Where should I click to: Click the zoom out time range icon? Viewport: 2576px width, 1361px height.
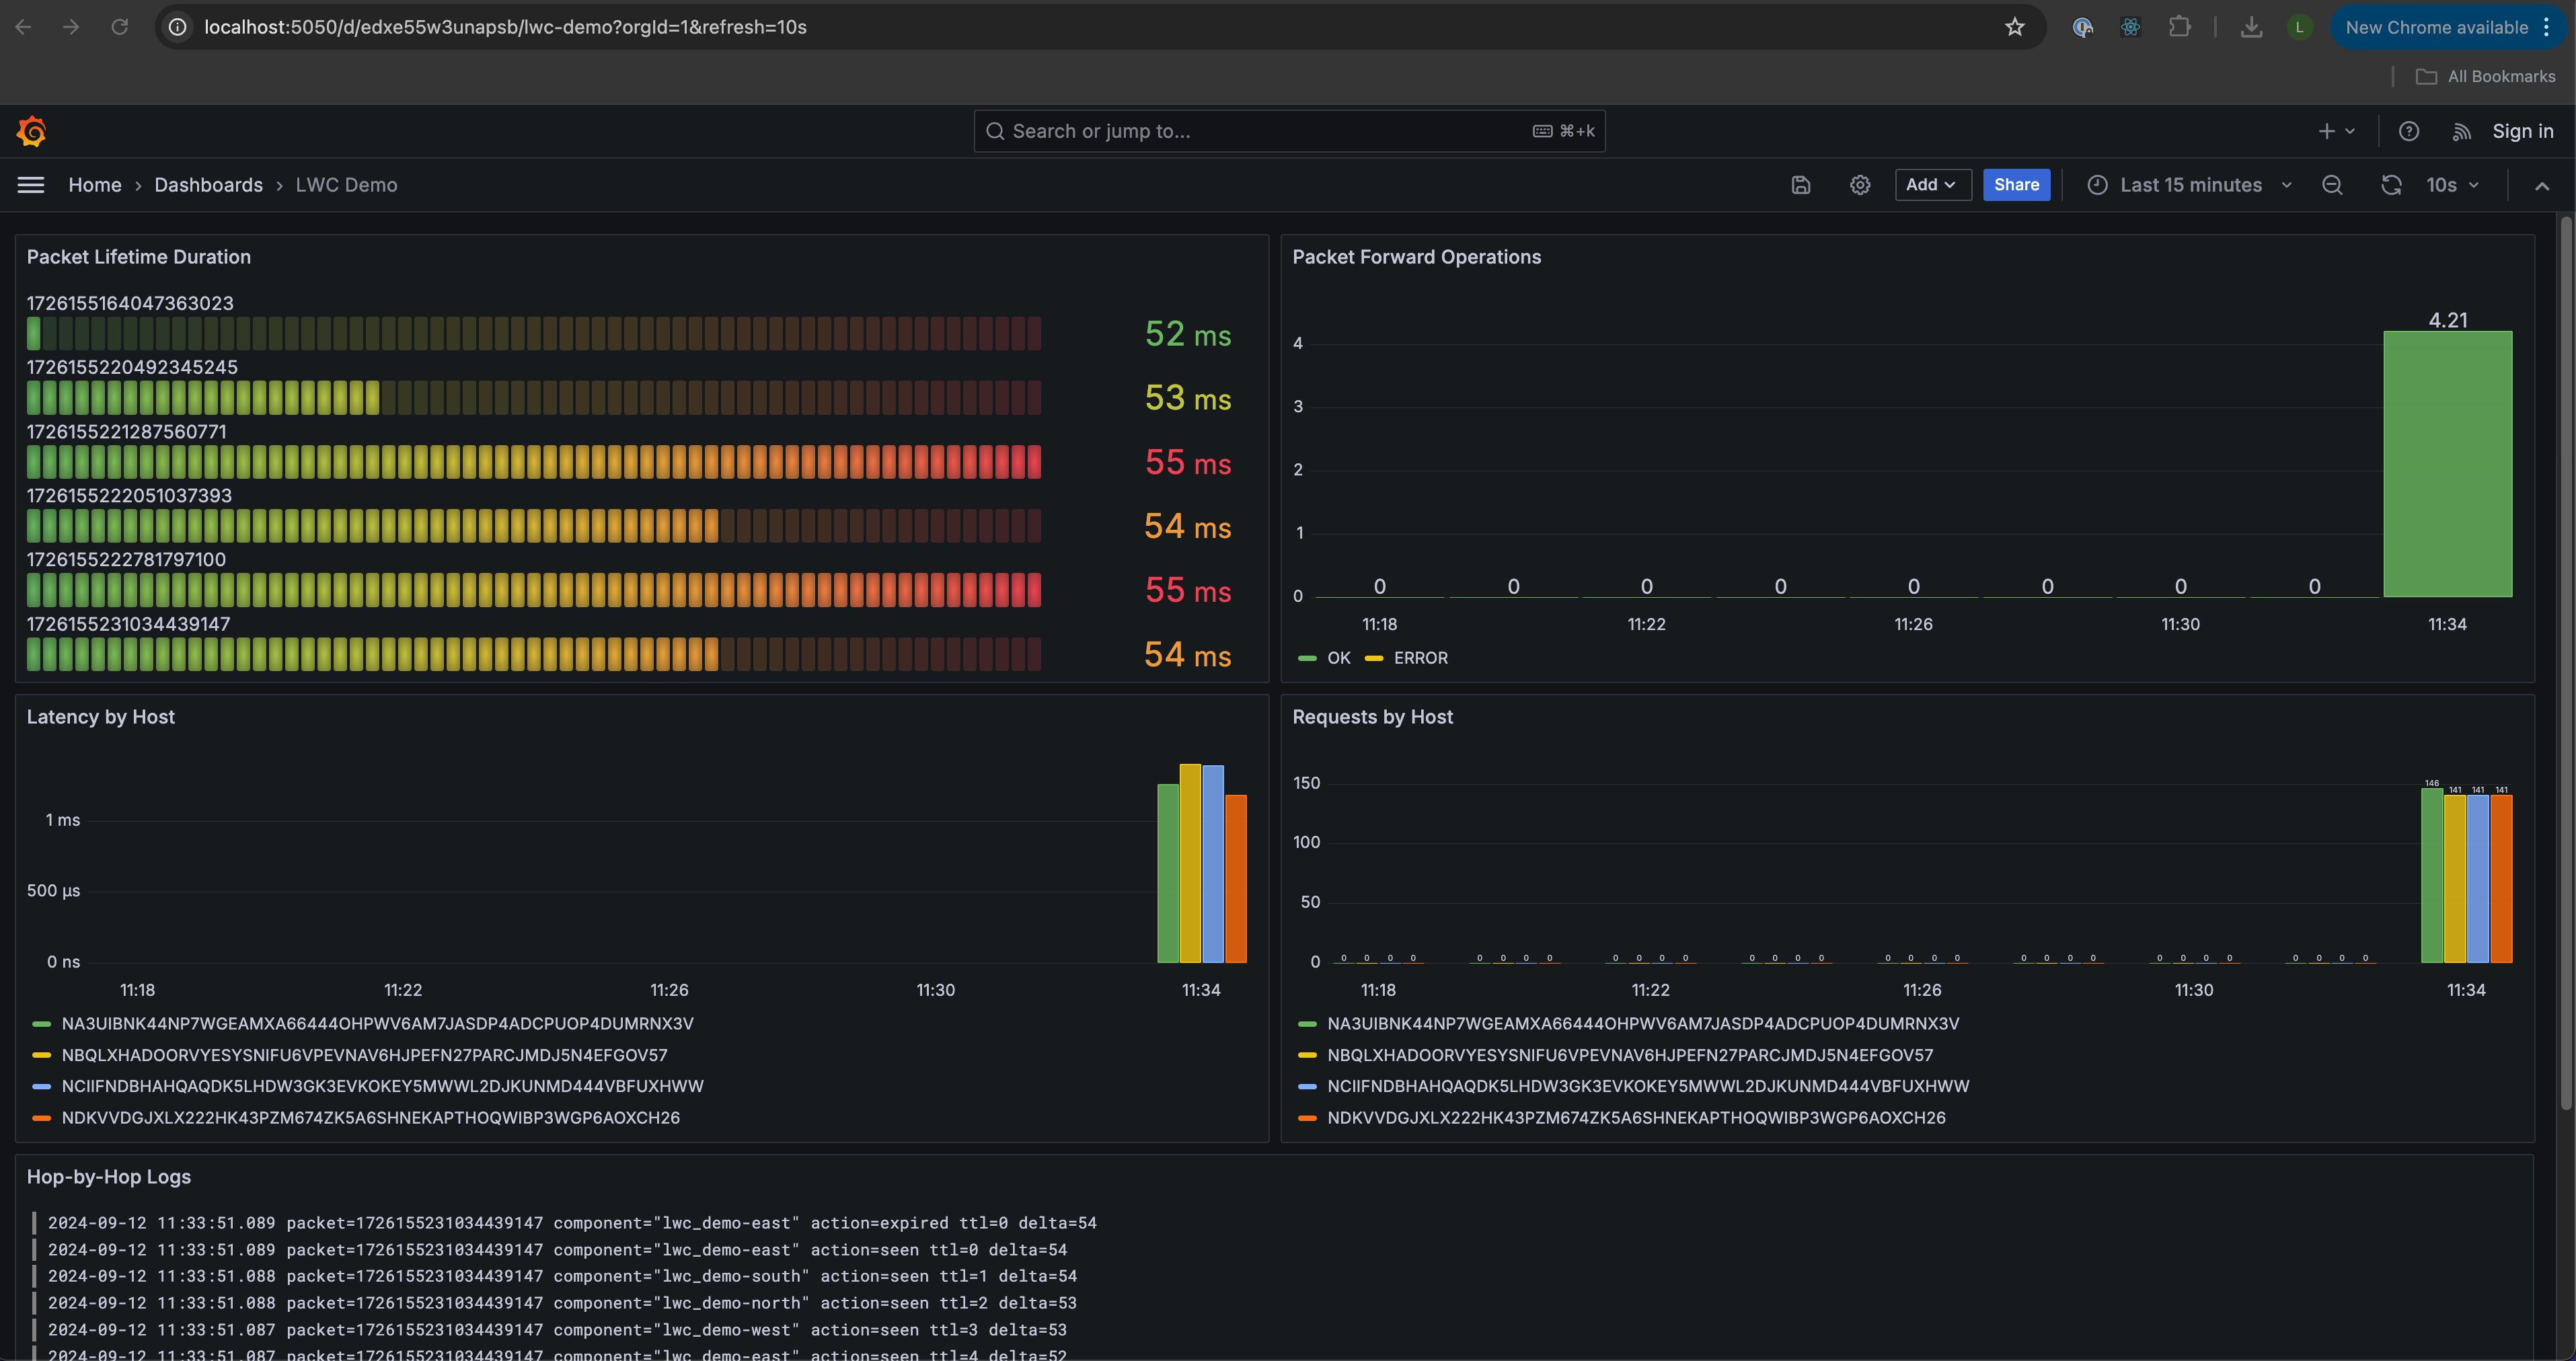tap(2332, 185)
